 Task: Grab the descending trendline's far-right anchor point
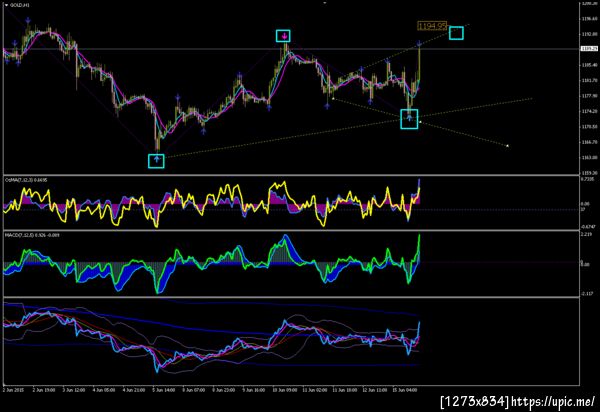click(x=507, y=146)
